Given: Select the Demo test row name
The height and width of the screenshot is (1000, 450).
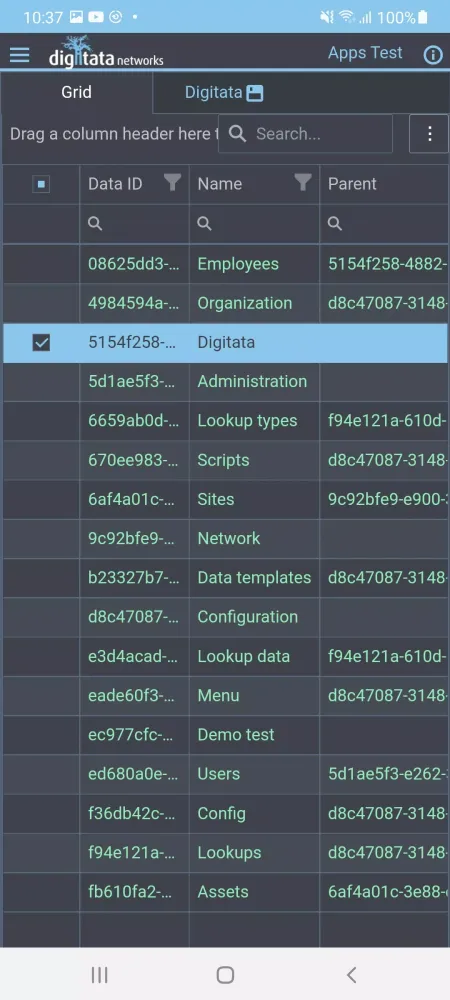Looking at the screenshot, I should 236,735.
